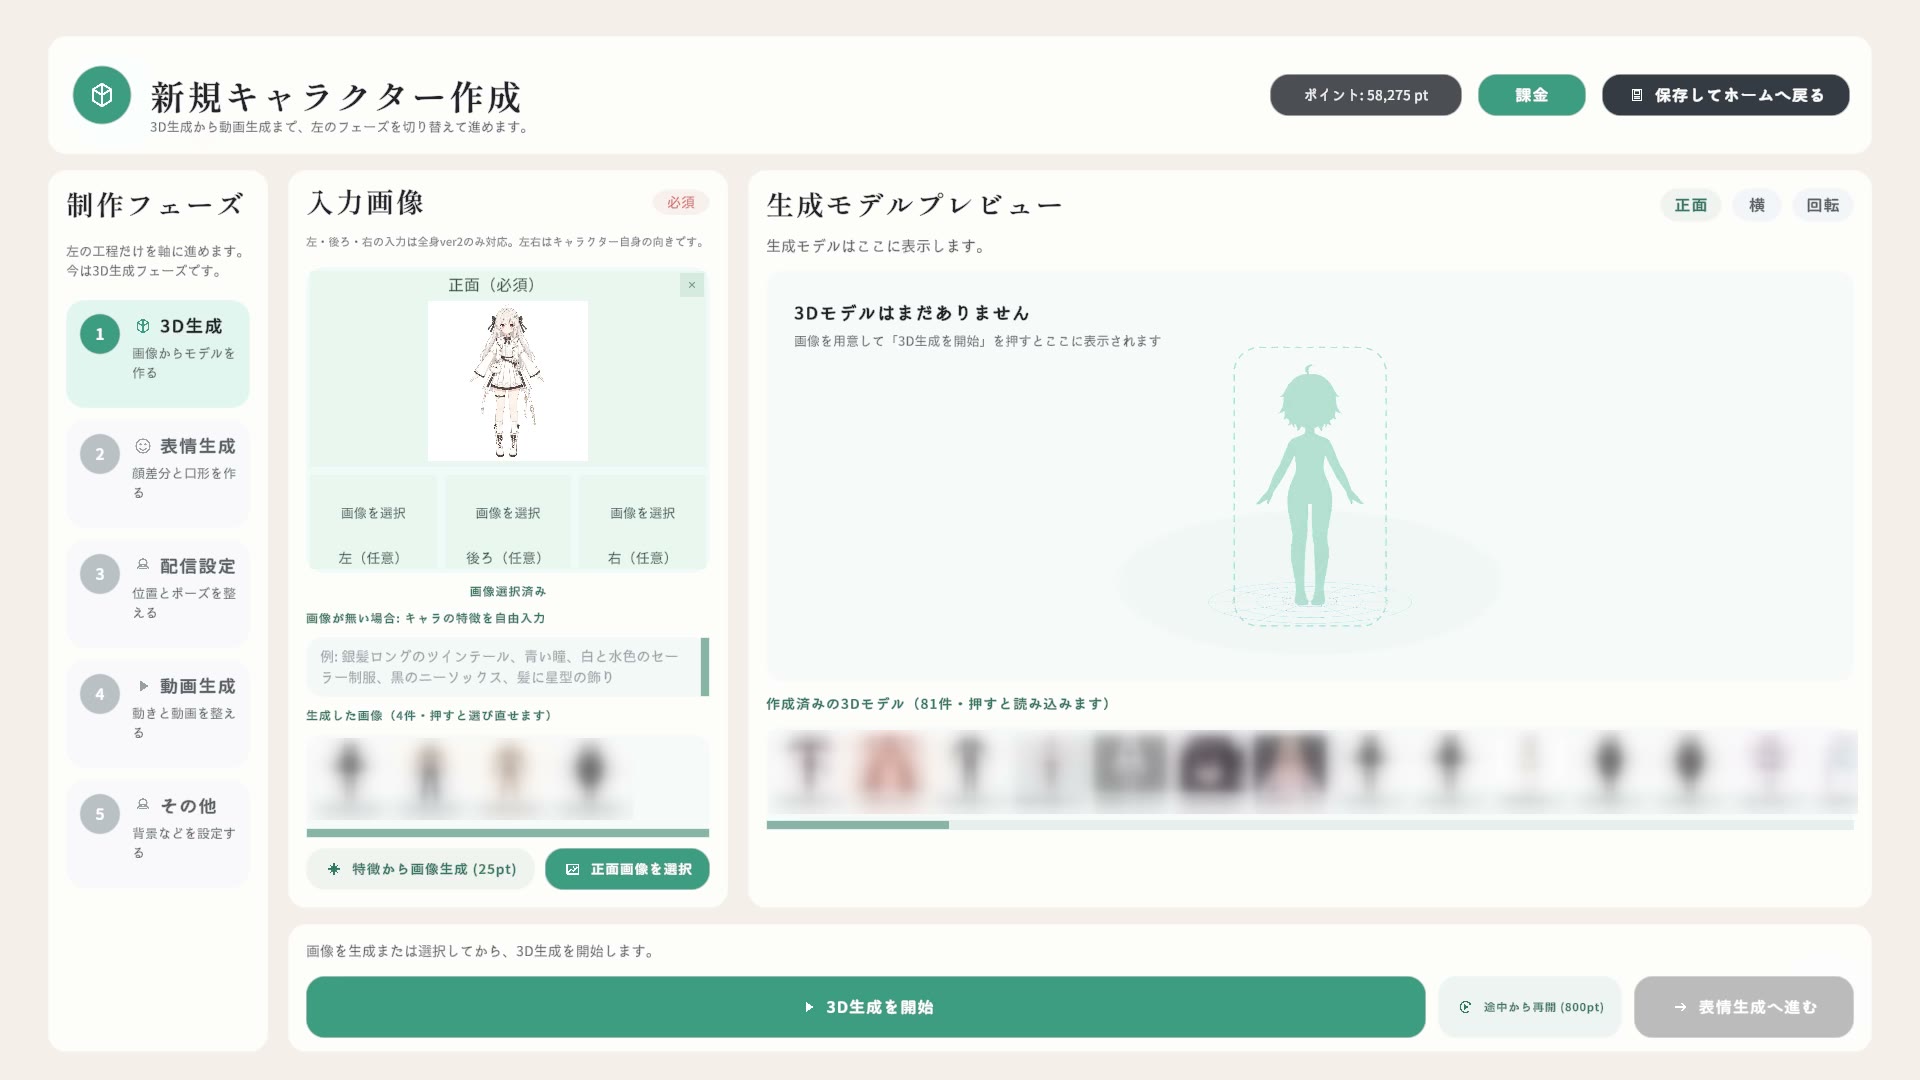Viewport: 1920px width, 1080px height.
Task: Open the 動画生成 phase
Action: (x=158, y=713)
